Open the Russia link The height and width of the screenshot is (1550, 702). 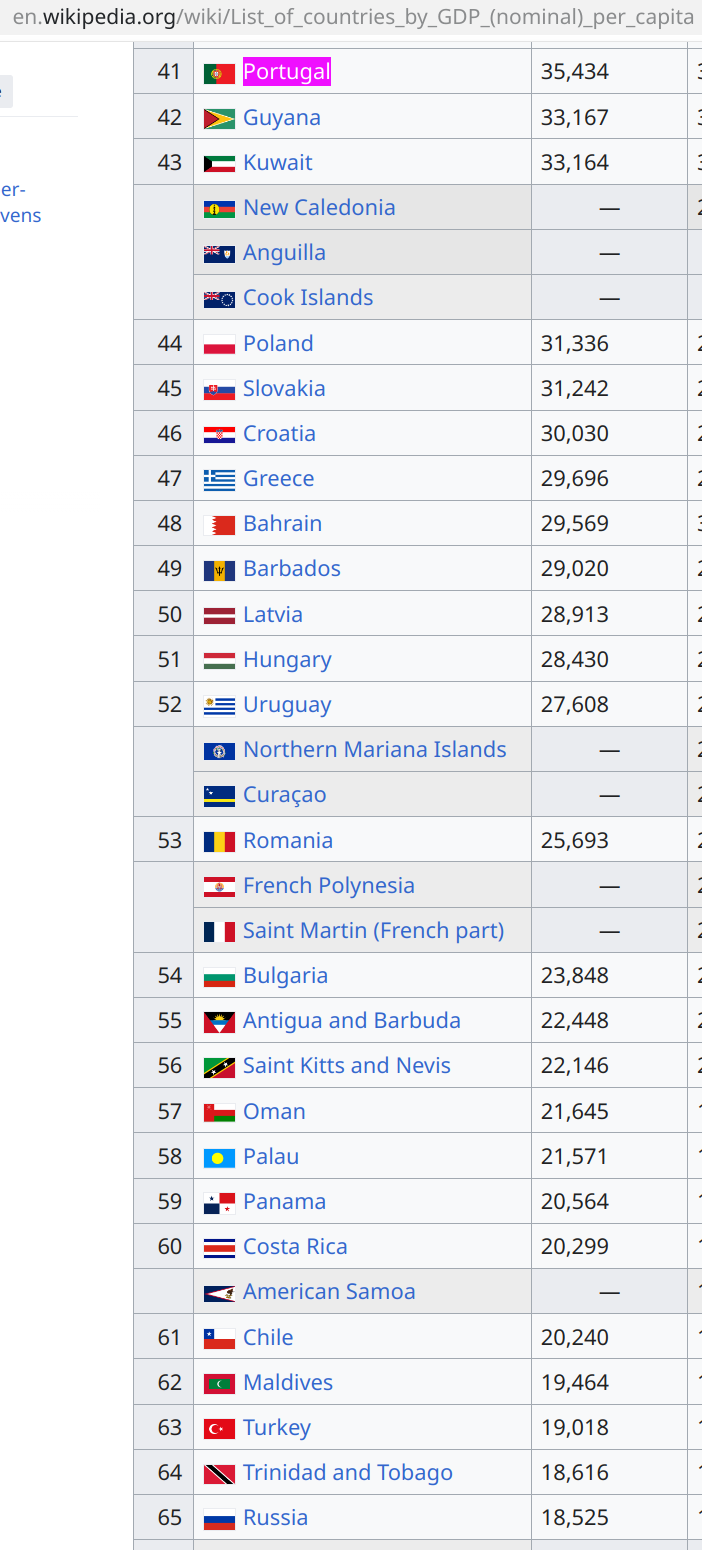coord(276,1518)
